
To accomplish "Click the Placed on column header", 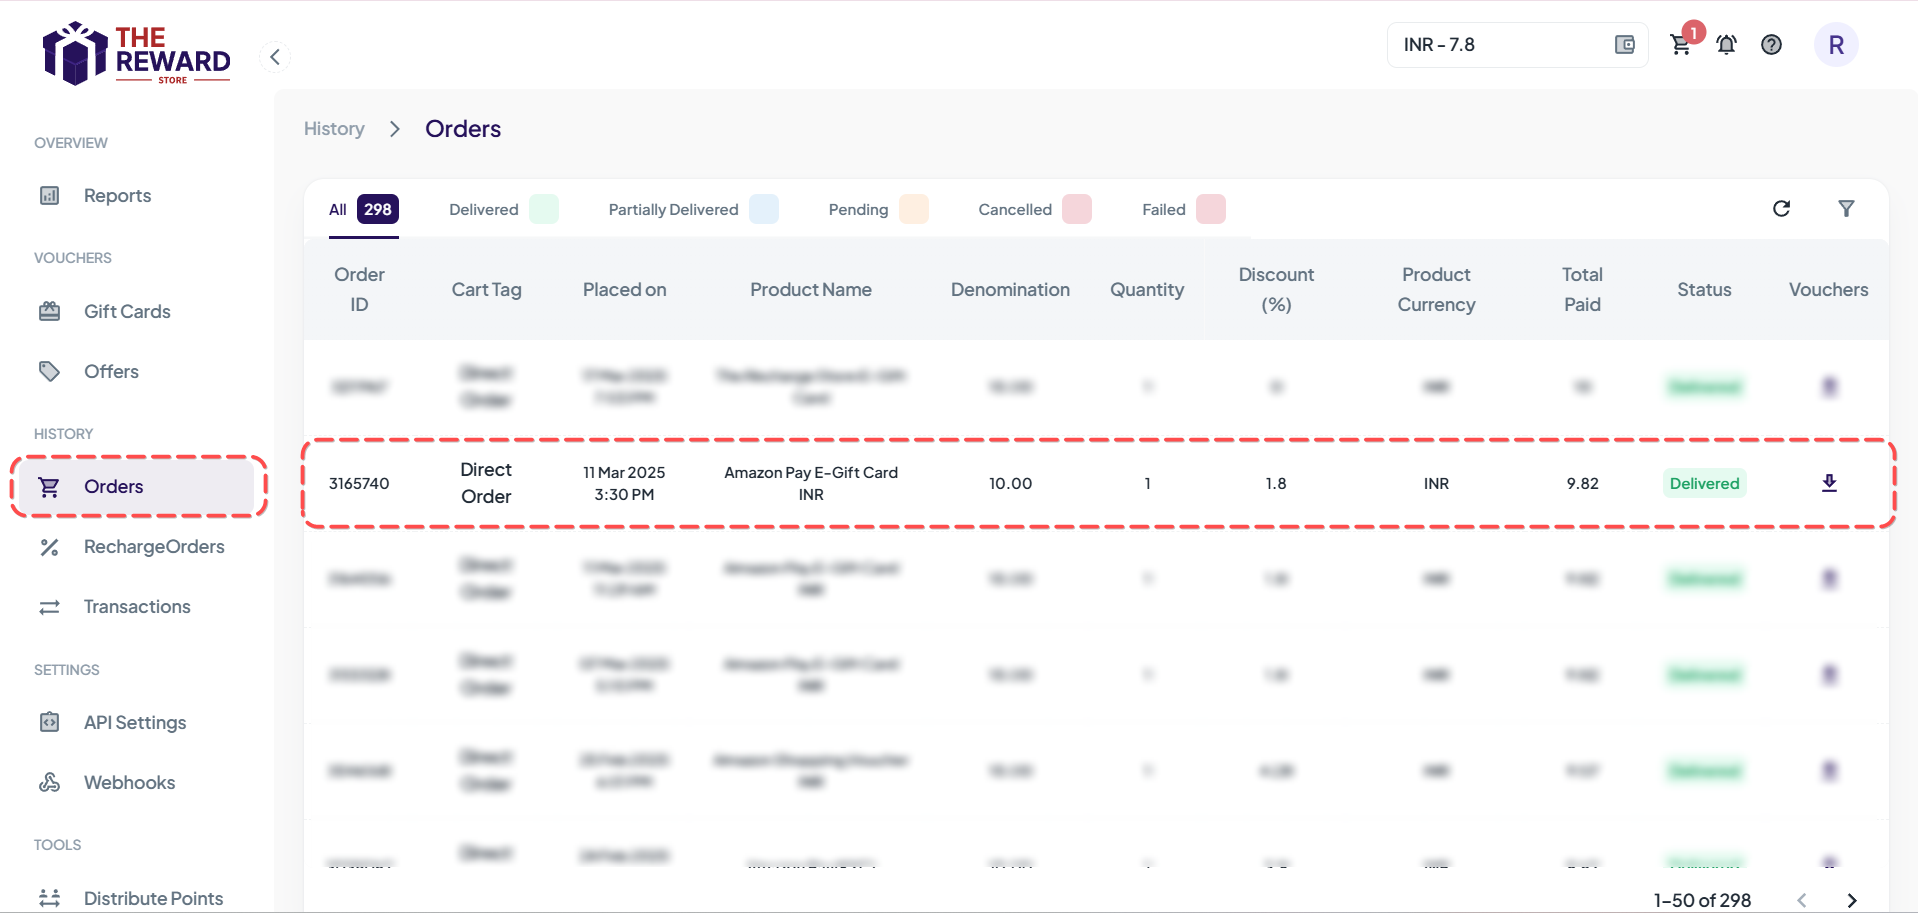I will [x=624, y=289].
